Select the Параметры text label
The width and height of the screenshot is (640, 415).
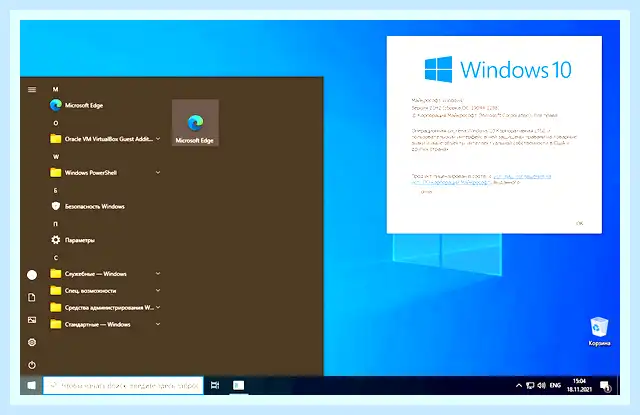pos(80,240)
